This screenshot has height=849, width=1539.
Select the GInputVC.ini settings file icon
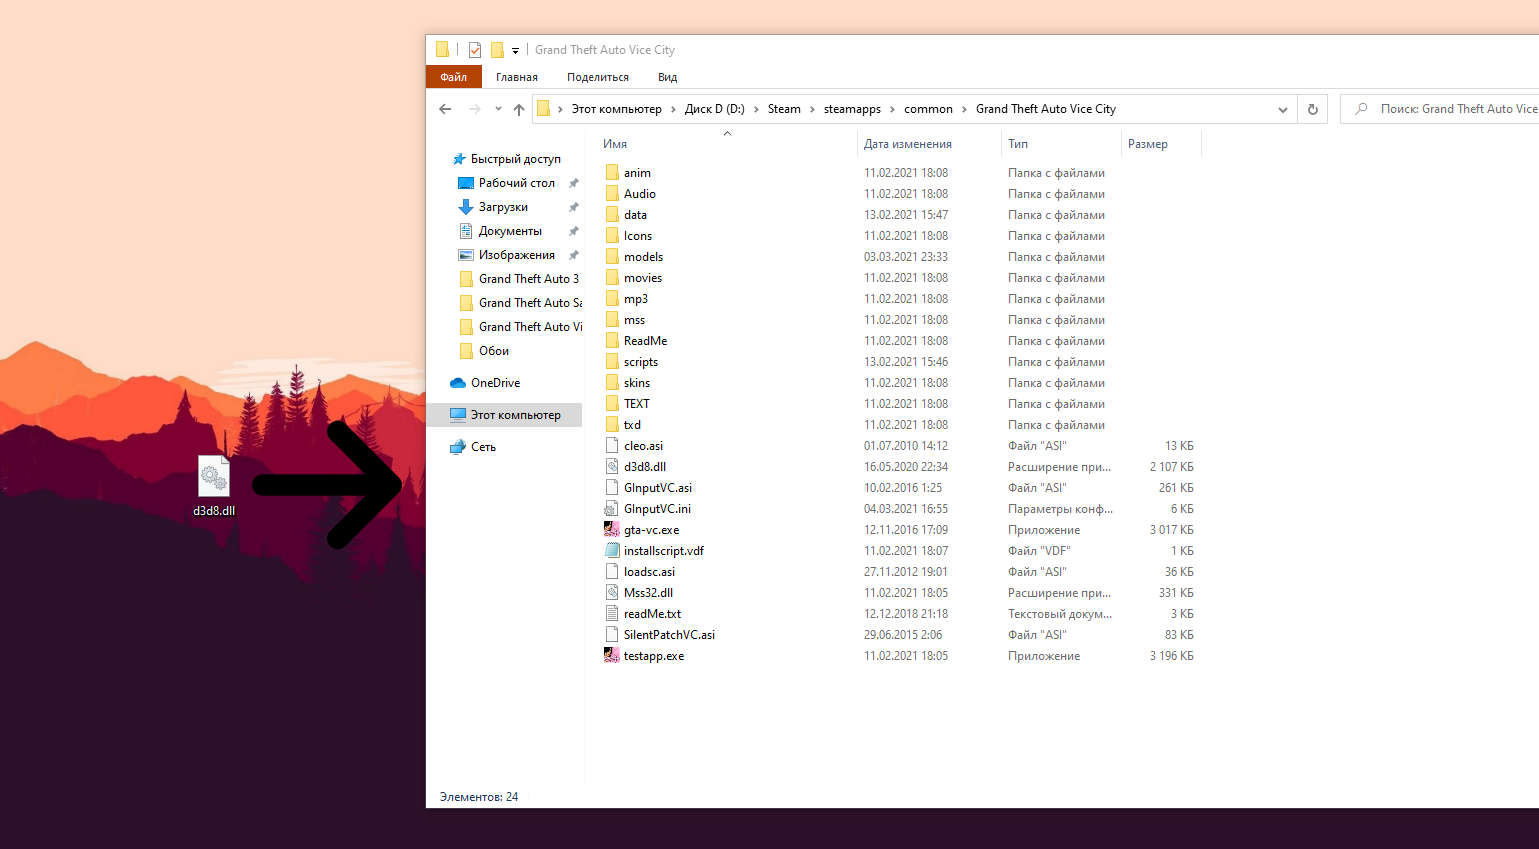tap(612, 509)
